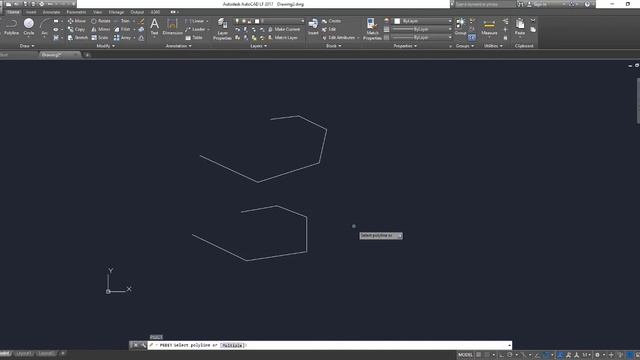640x360 pixels.
Task: Switch to Layout2 tab
Action: point(46,353)
